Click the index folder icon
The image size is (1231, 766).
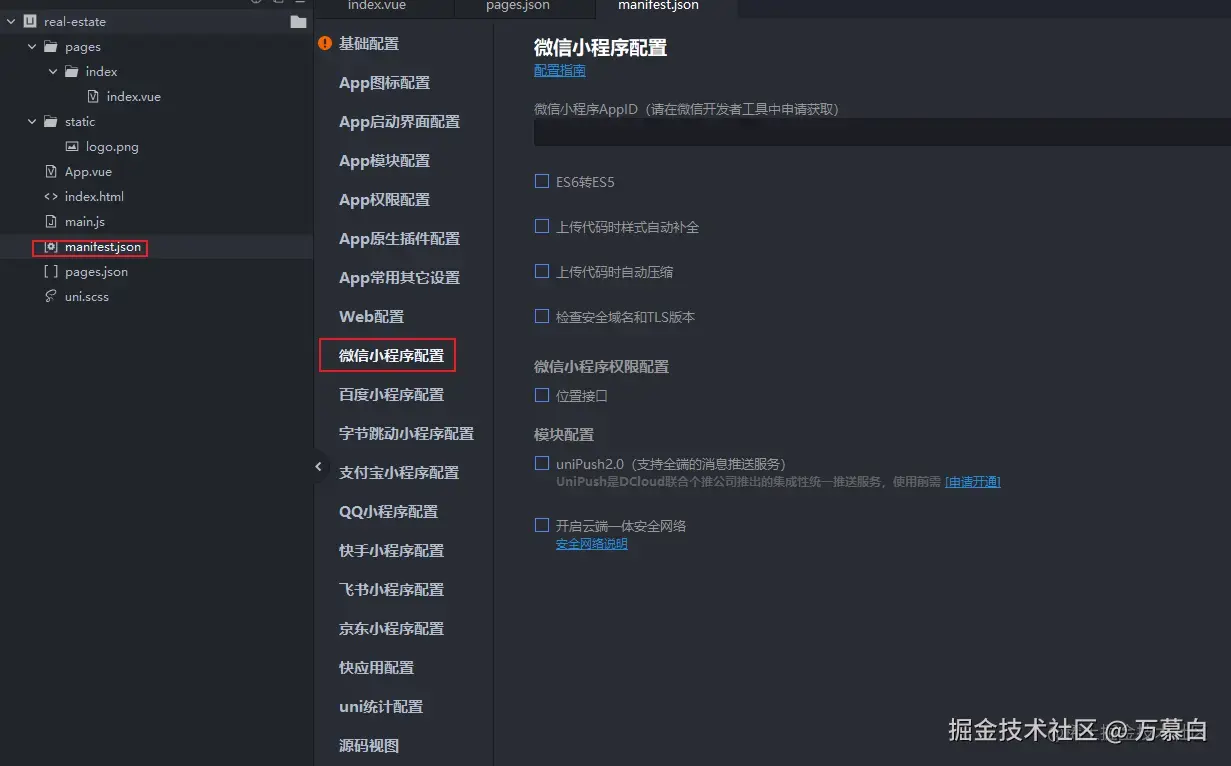click(71, 71)
